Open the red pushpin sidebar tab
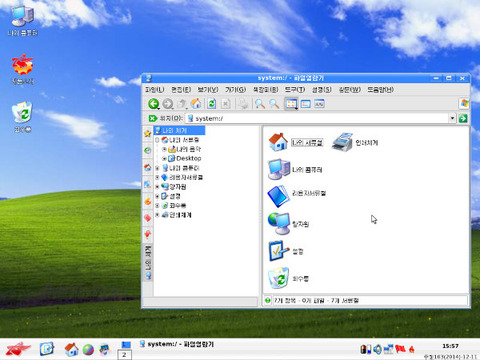The height and width of the screenshot is (360, 480). point(148,235)
